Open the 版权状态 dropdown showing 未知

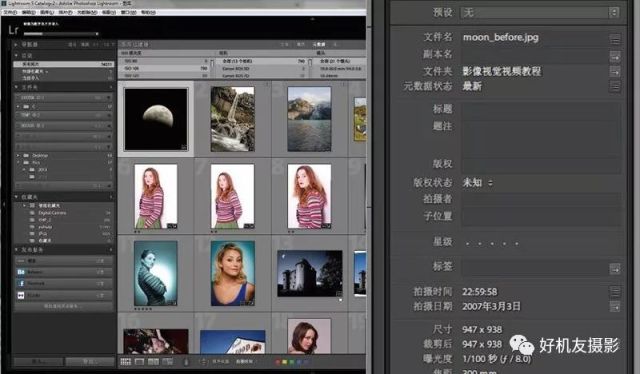coord(478,183)
